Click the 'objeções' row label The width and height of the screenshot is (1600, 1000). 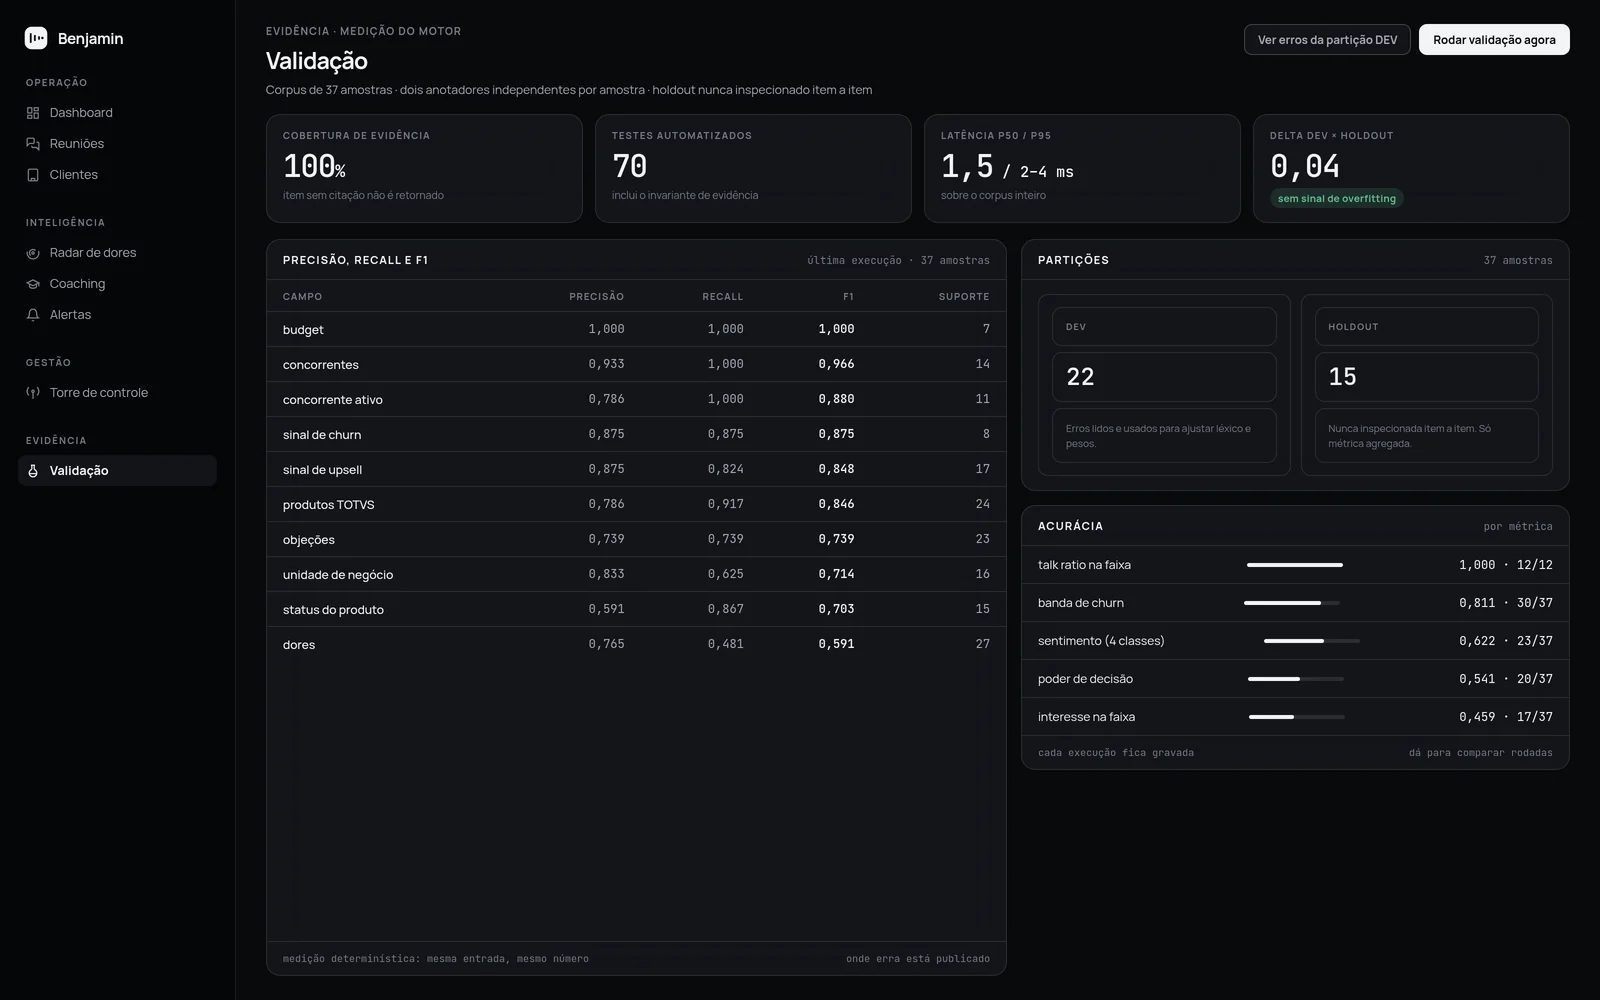[x=309, y=540]
